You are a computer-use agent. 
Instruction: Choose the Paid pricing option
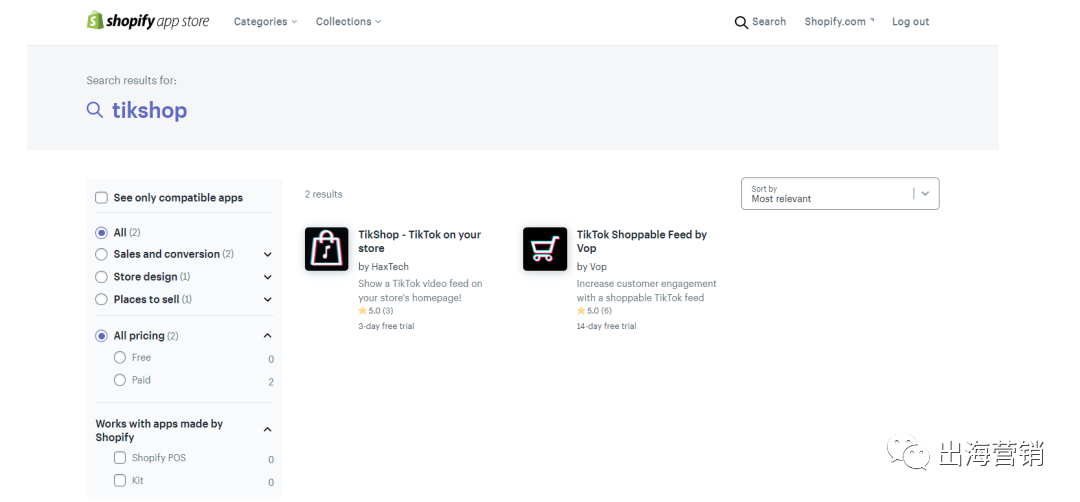point(120,380)
